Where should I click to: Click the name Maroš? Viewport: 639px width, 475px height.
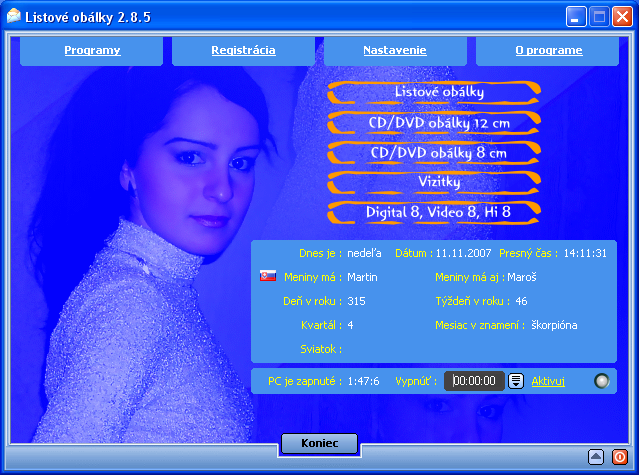(522, 277)
